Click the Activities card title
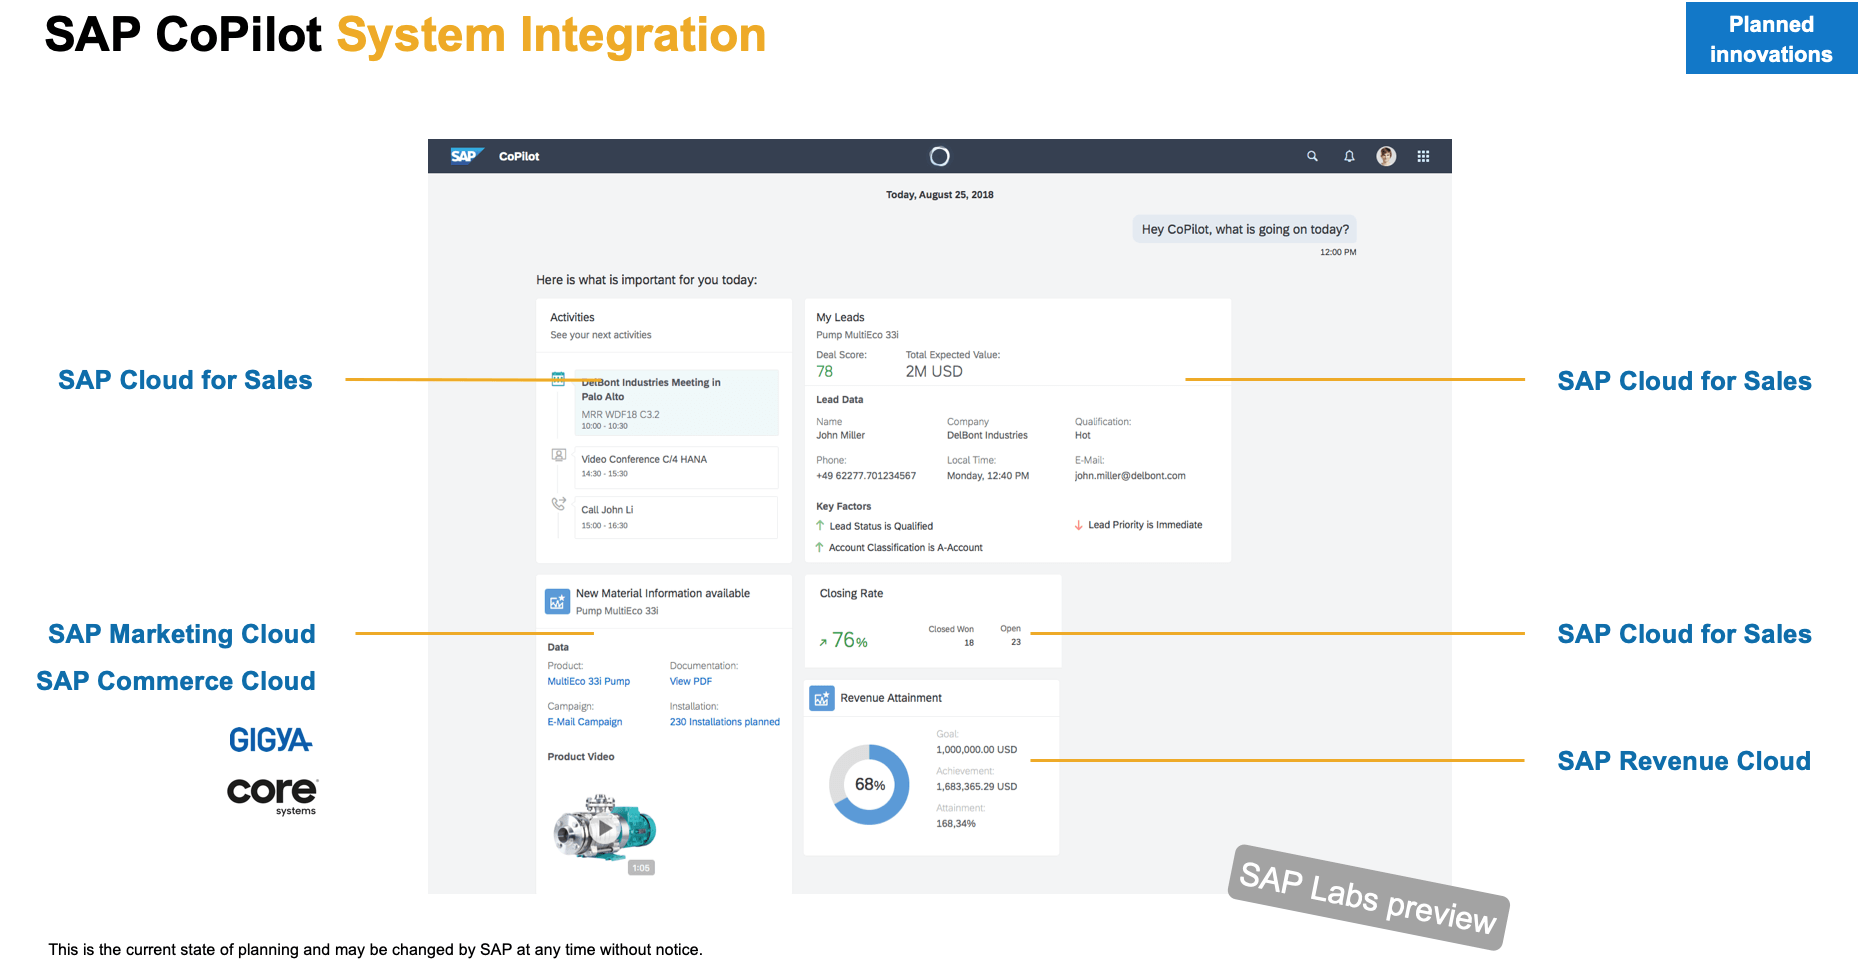 [x=572, y=318]
